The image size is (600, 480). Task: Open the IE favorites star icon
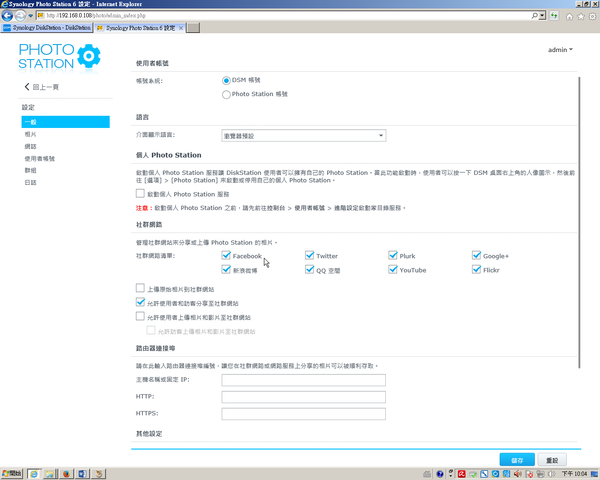tap(581, 16)
